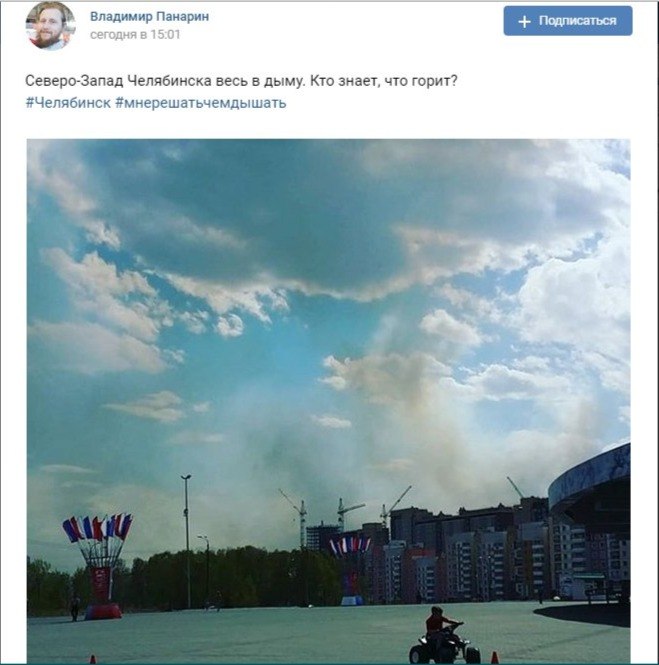Click the ATV rider in the photo
This screenshot has height=665, width=659.
pyautogui.click(x=444, y=637)
